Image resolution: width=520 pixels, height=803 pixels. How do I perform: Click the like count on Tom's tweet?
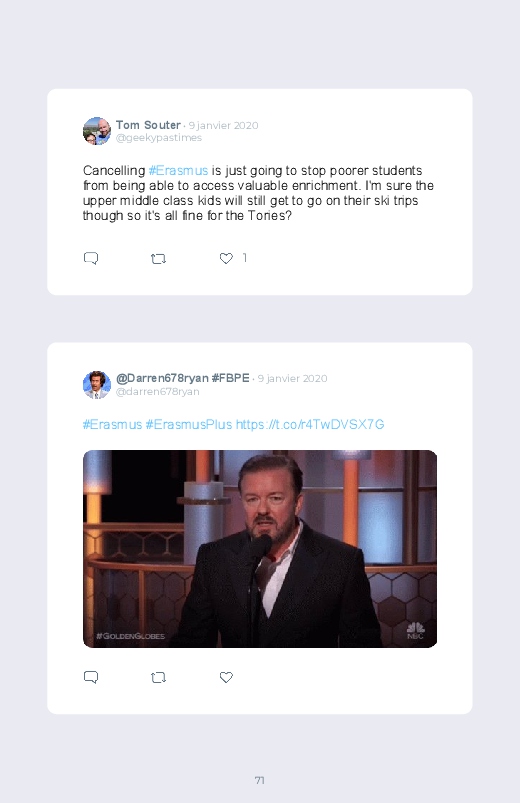(x=244, y=258)
